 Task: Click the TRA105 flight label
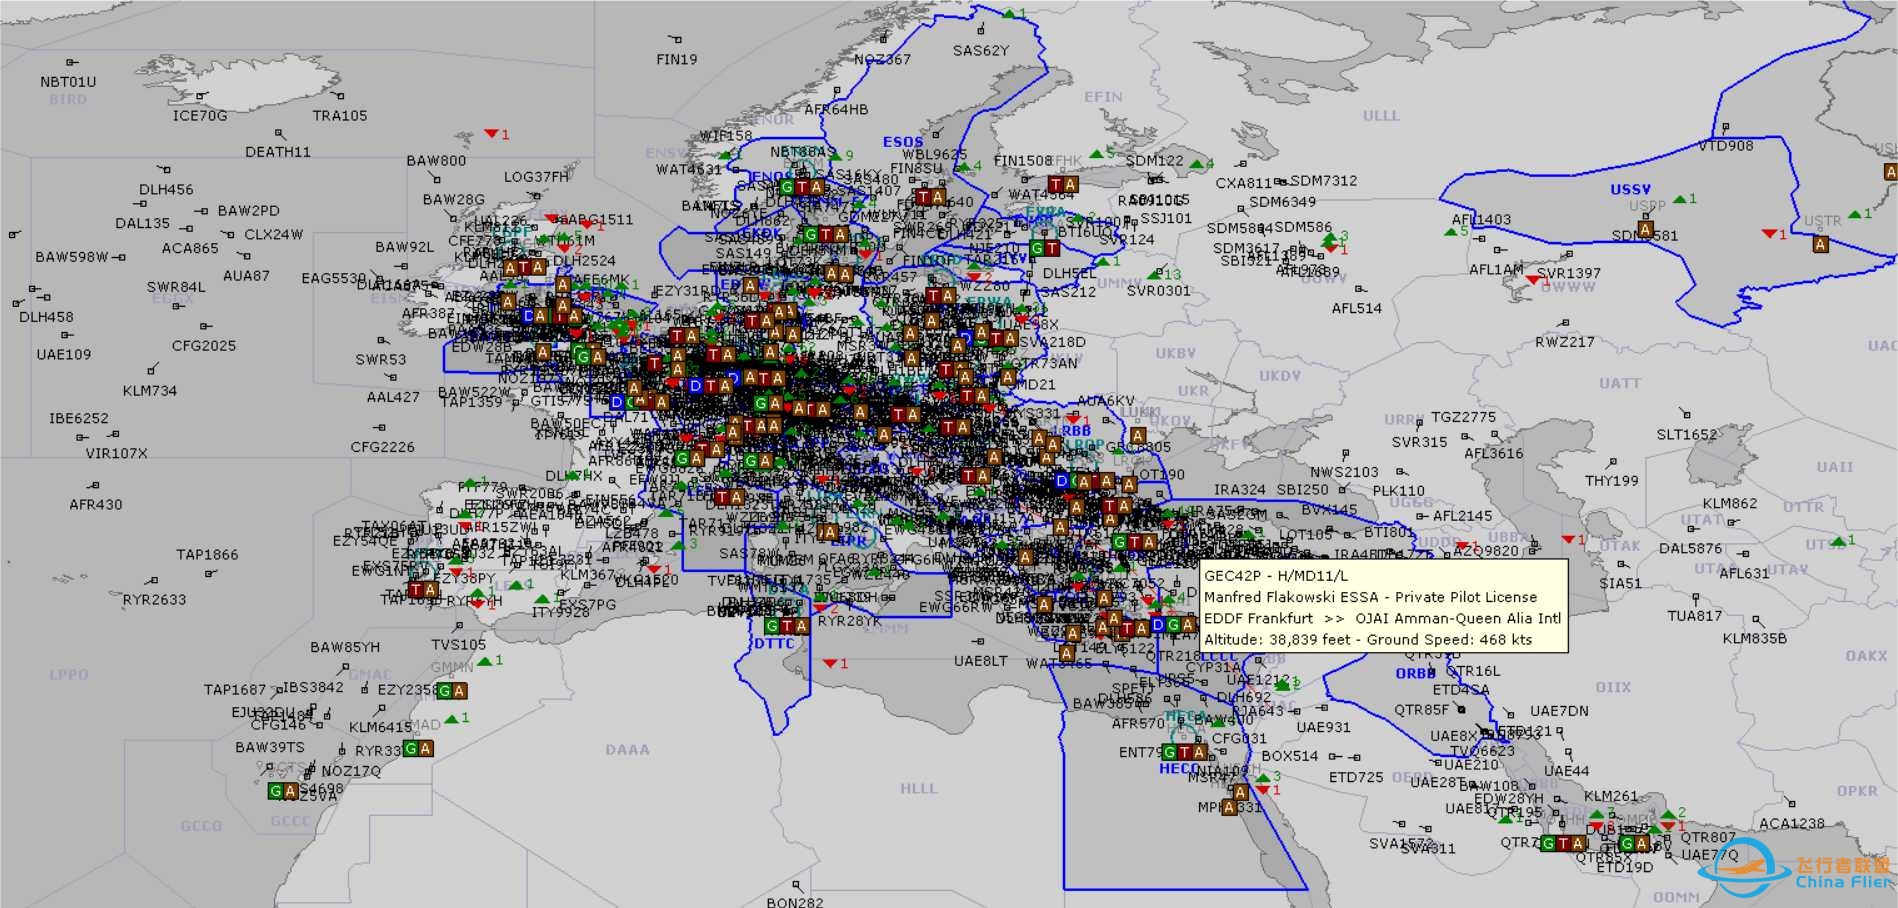point(340,116)
